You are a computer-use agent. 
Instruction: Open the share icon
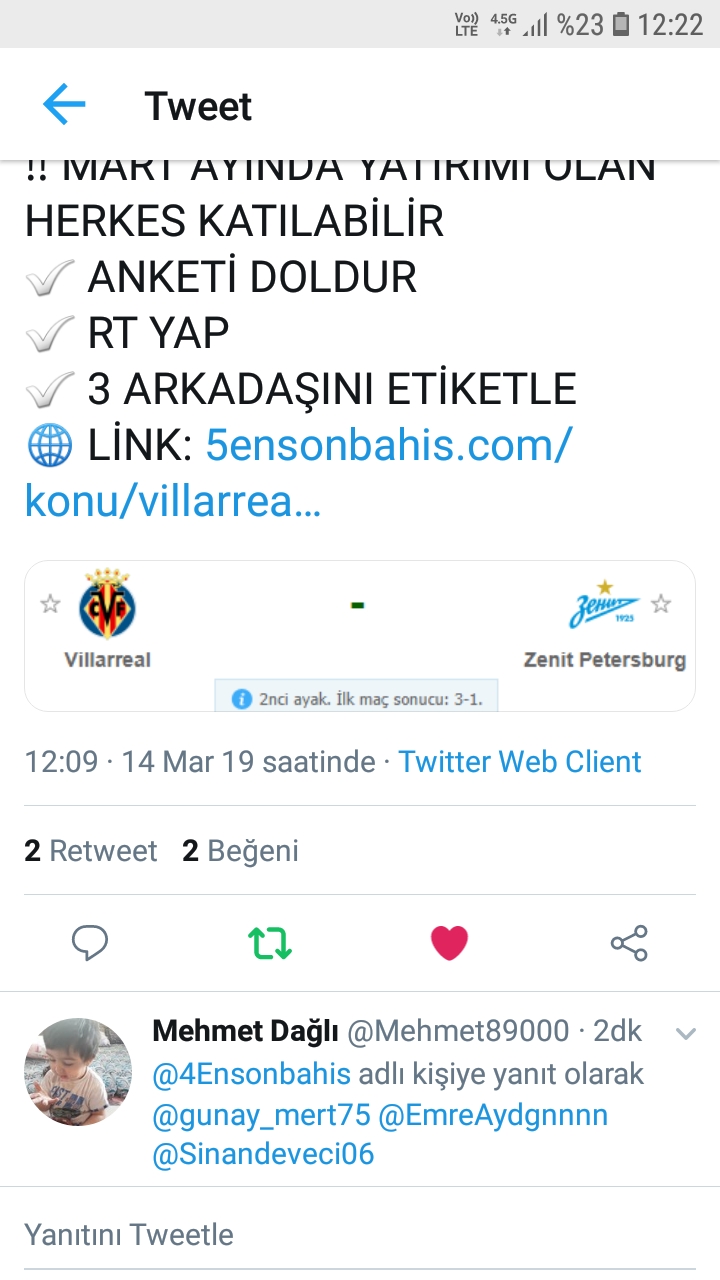tap(629, 942)
